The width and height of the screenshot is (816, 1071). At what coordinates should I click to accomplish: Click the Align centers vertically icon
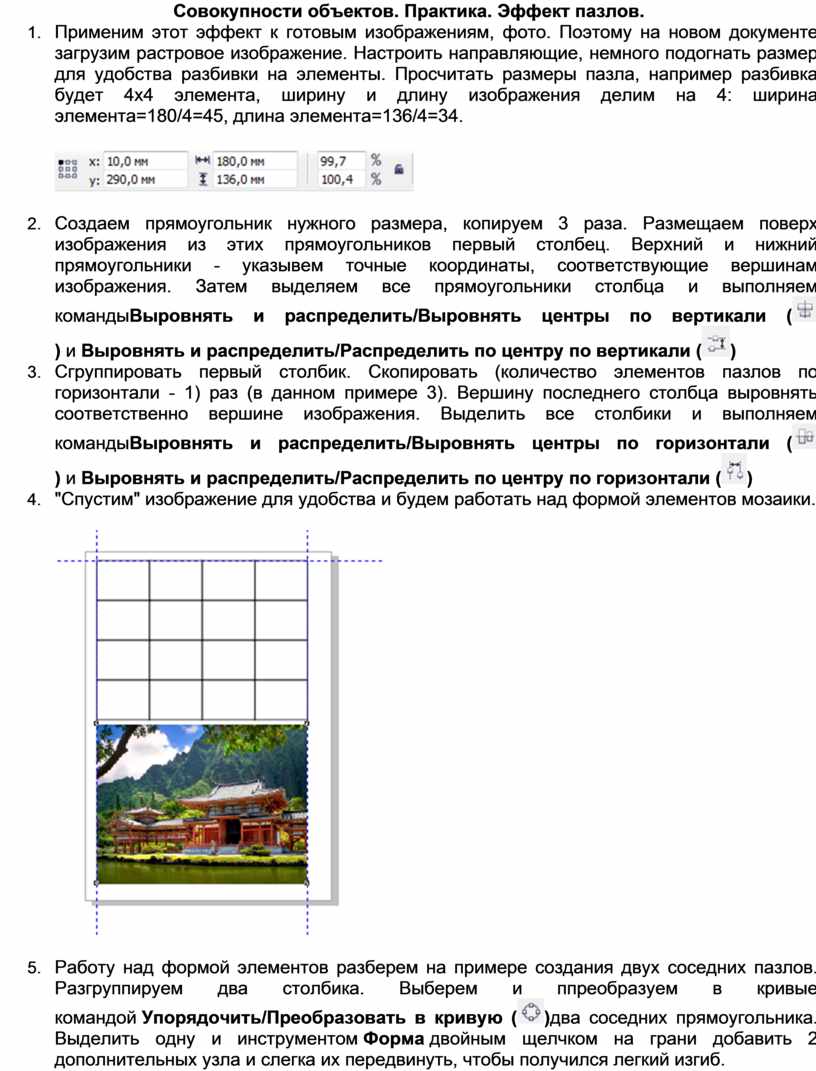coord(805,311)
